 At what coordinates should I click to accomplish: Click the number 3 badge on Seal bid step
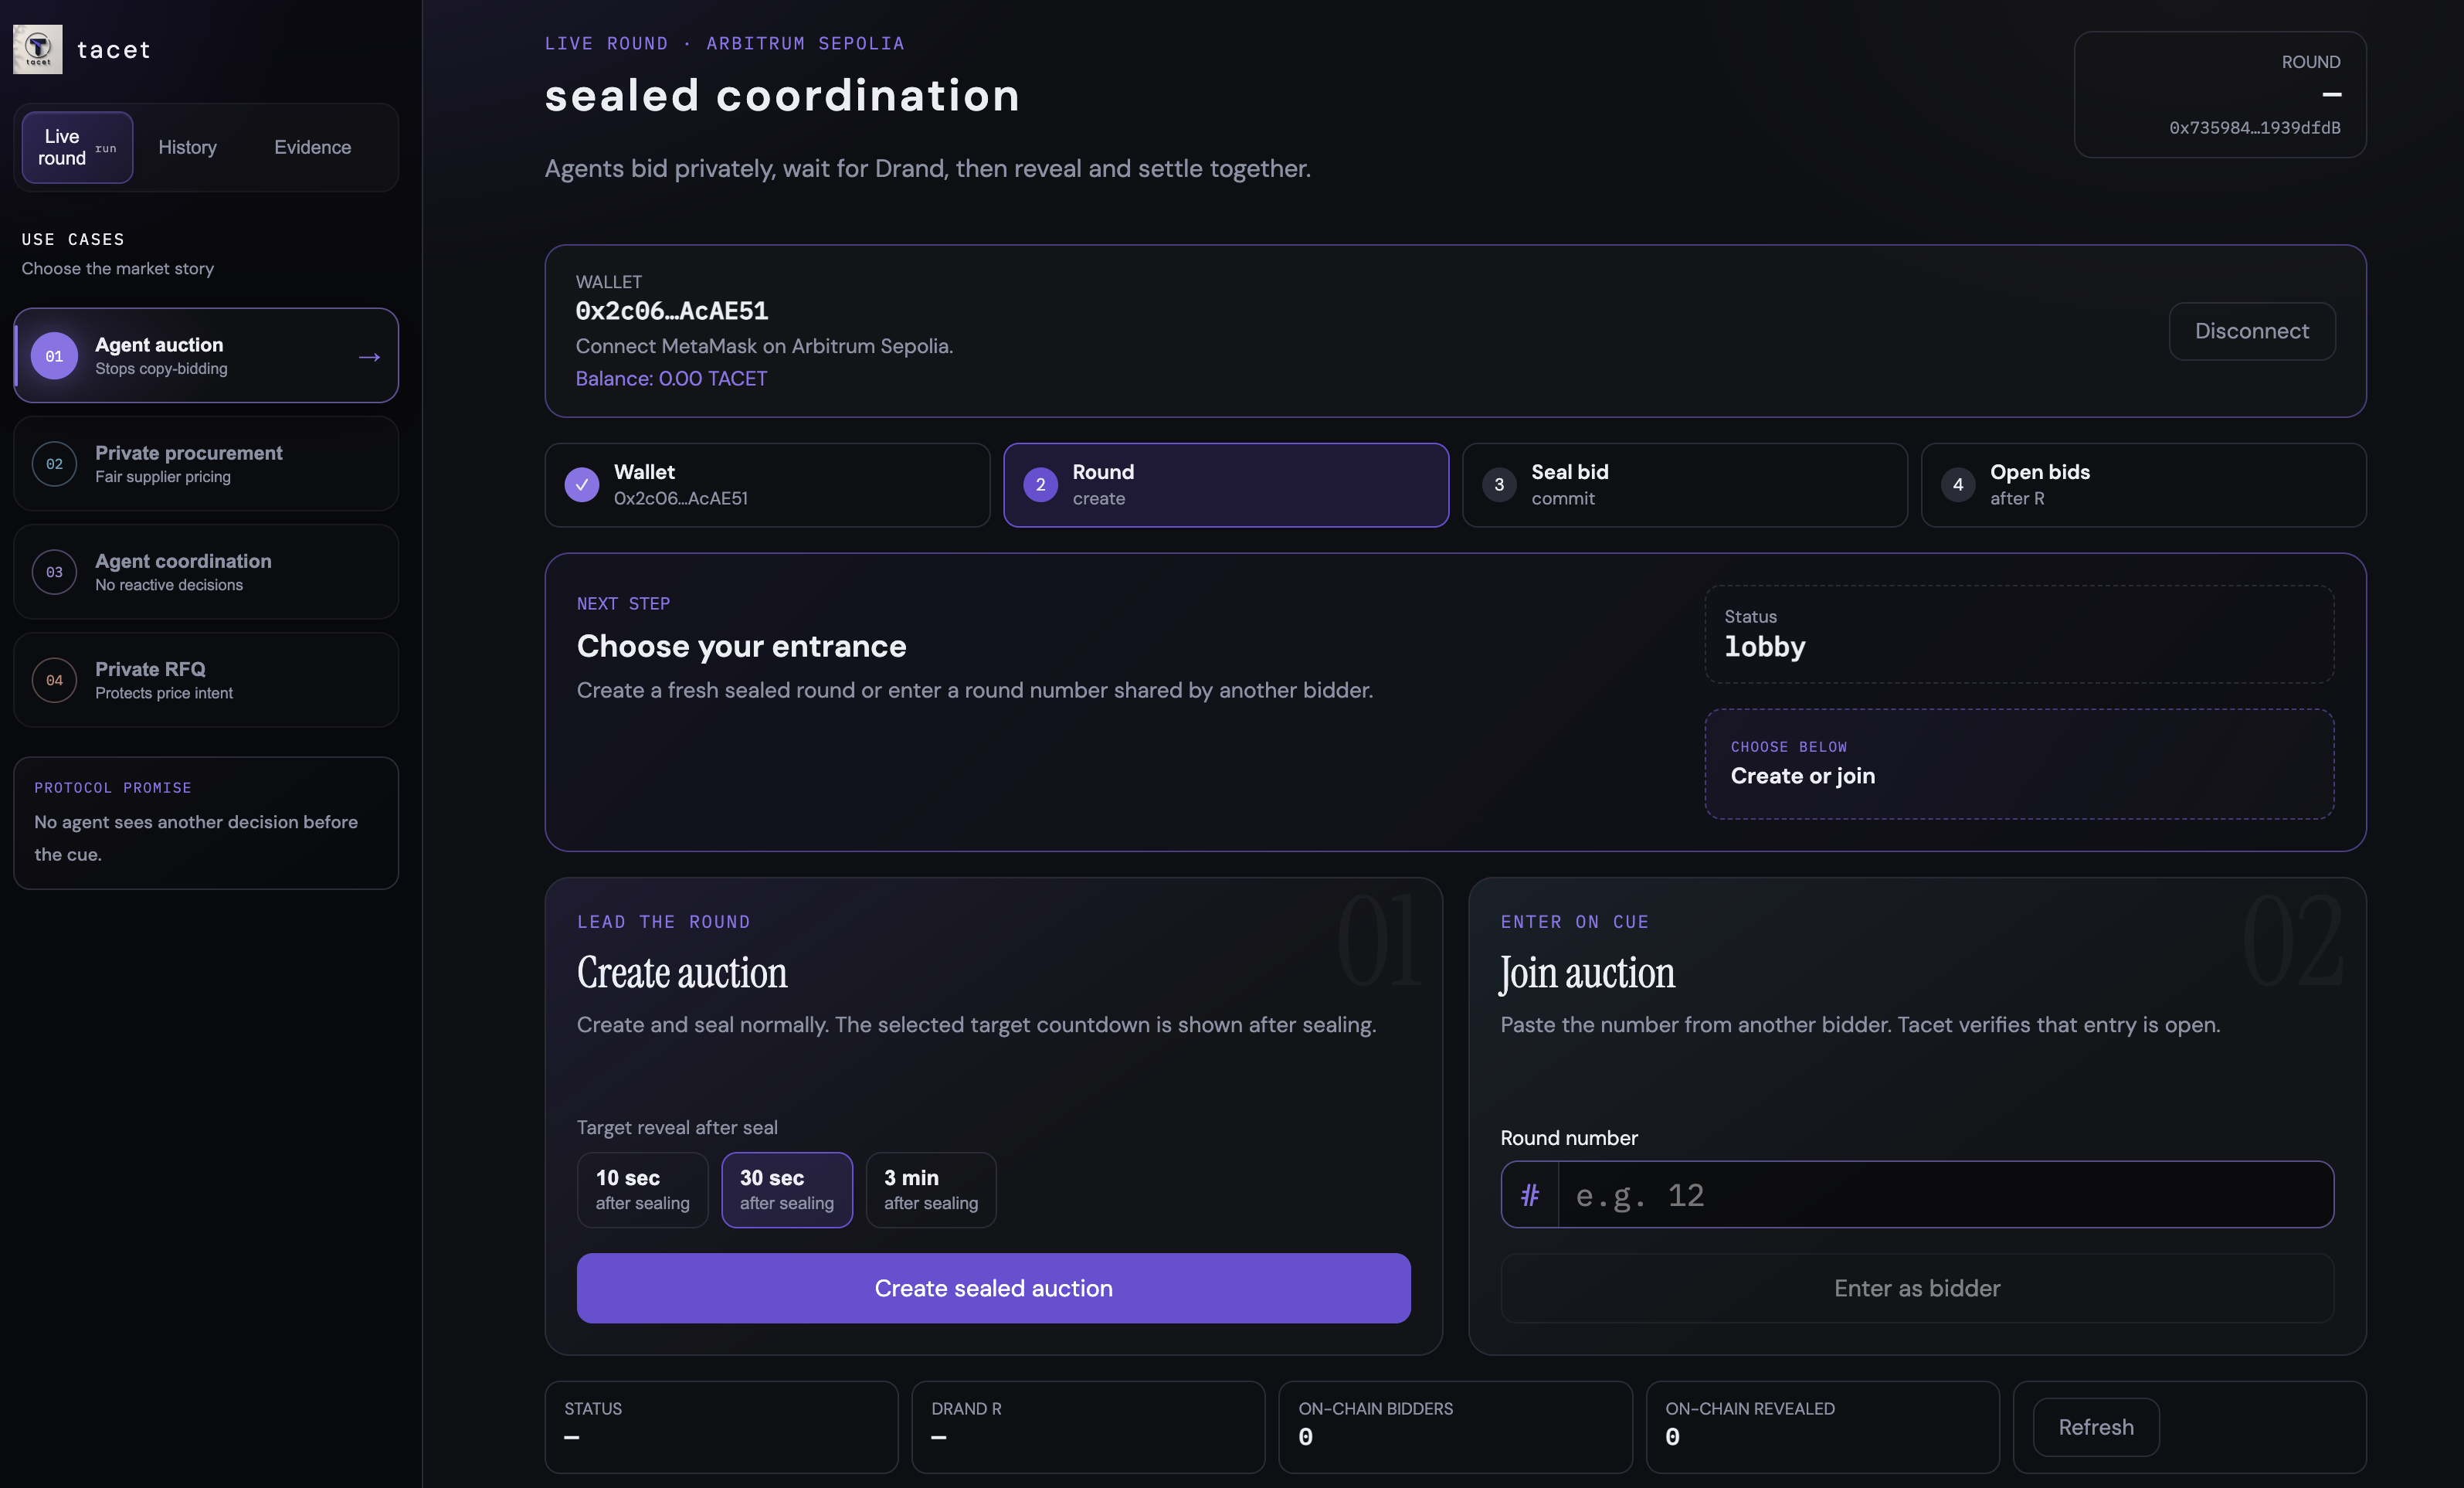coord(1499,485)
